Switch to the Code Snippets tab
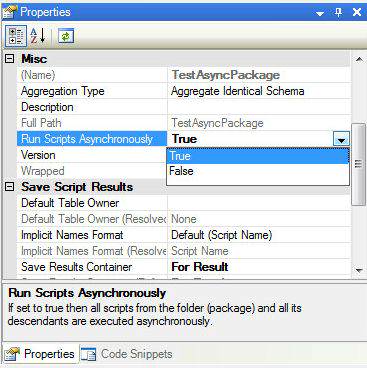Image resolution: width=367 pixels, height=368 pixels. click(127, 354)
